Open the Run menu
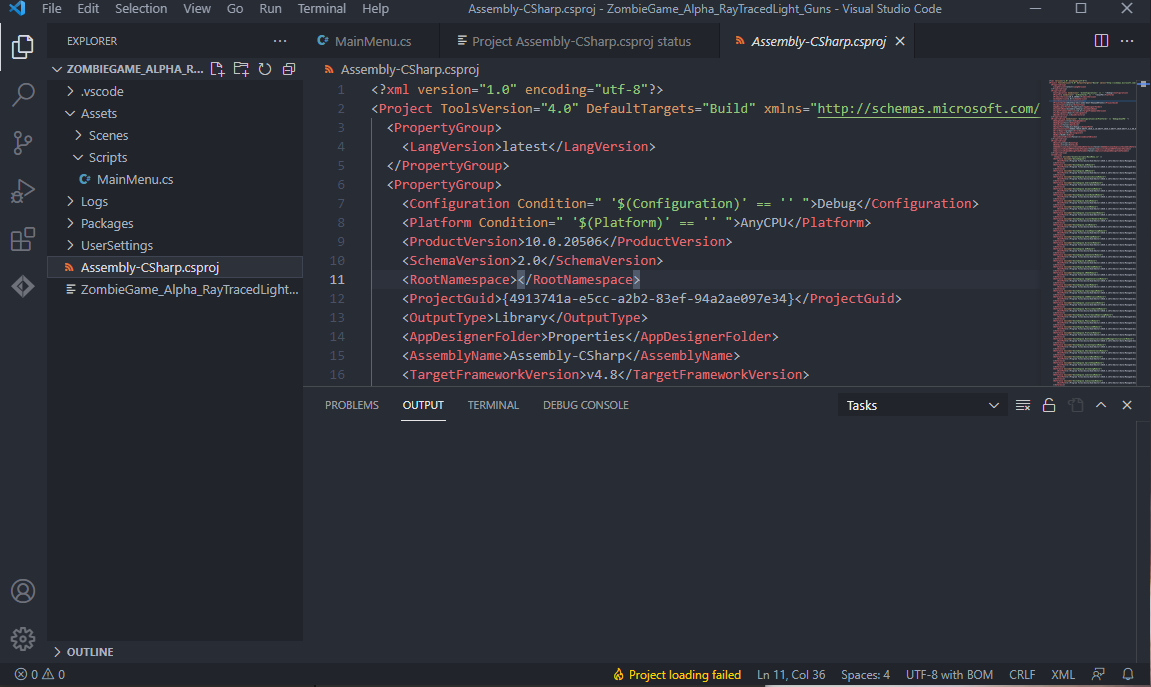Image resolution: width=1151 pixels, height=687 pixels. (270, 9)
